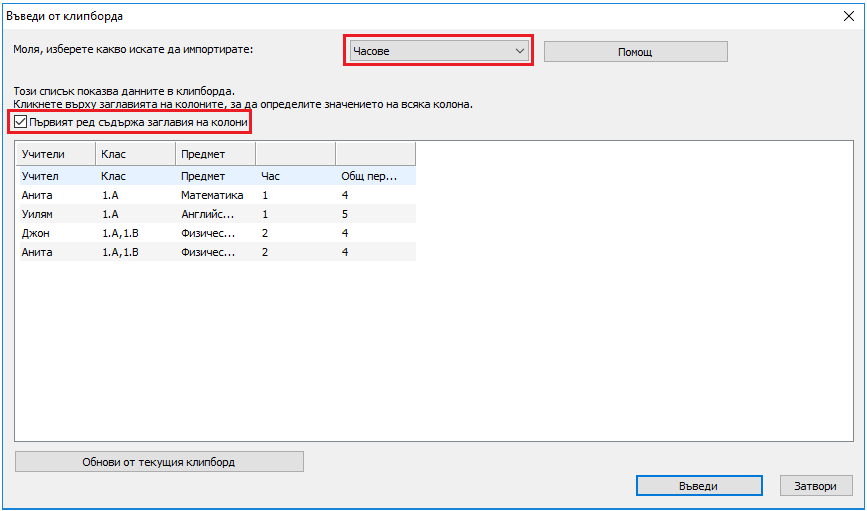Close the dialog with the X button
Screen dimensions: 867x511
(849, 16)
